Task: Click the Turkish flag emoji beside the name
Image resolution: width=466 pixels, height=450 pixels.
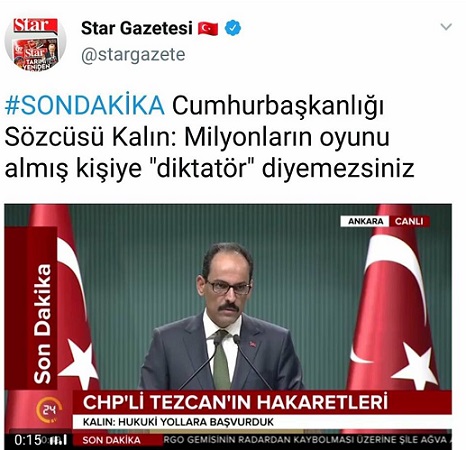Action: [208, 29]
